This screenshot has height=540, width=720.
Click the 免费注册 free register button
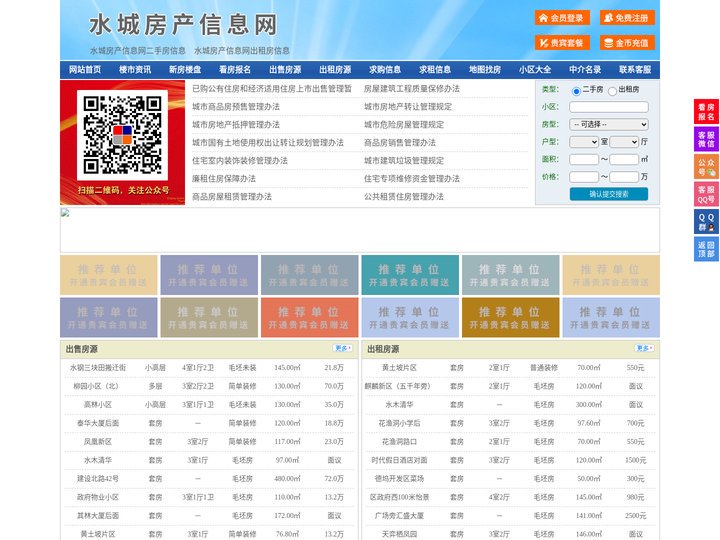coord(627,18)
